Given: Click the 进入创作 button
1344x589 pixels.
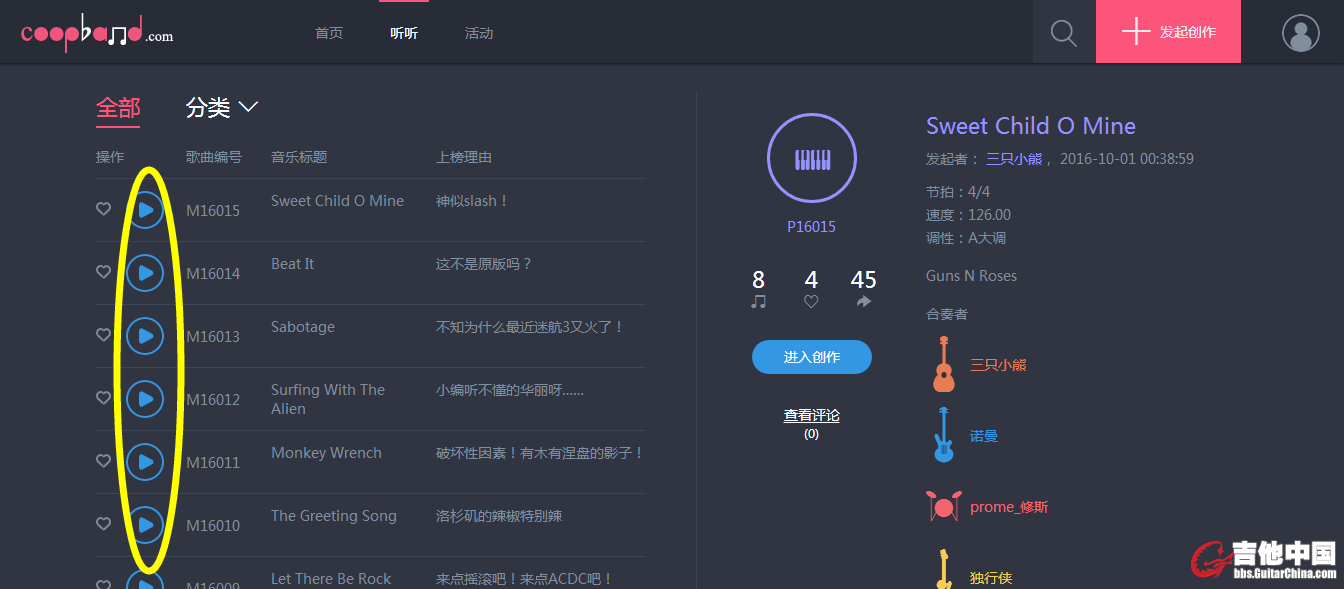Looking at the screenshot, I should coord(812,357).
